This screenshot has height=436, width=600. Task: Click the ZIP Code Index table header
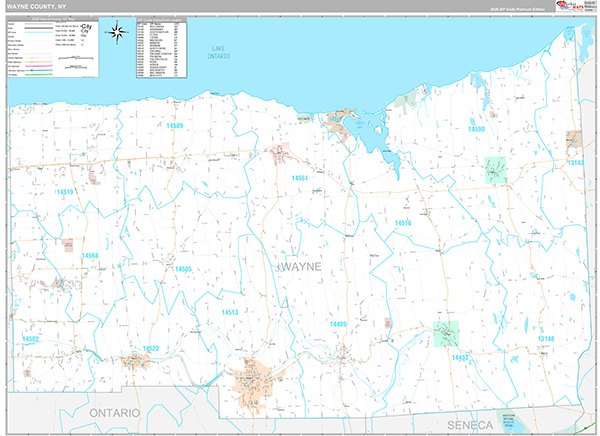click(161, 19)
